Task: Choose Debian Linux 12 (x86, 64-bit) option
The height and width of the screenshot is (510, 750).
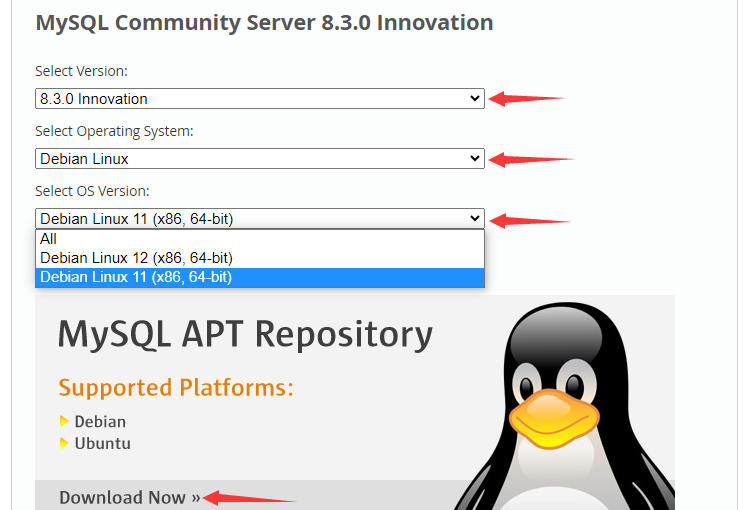Action: (x=260, y=258)
